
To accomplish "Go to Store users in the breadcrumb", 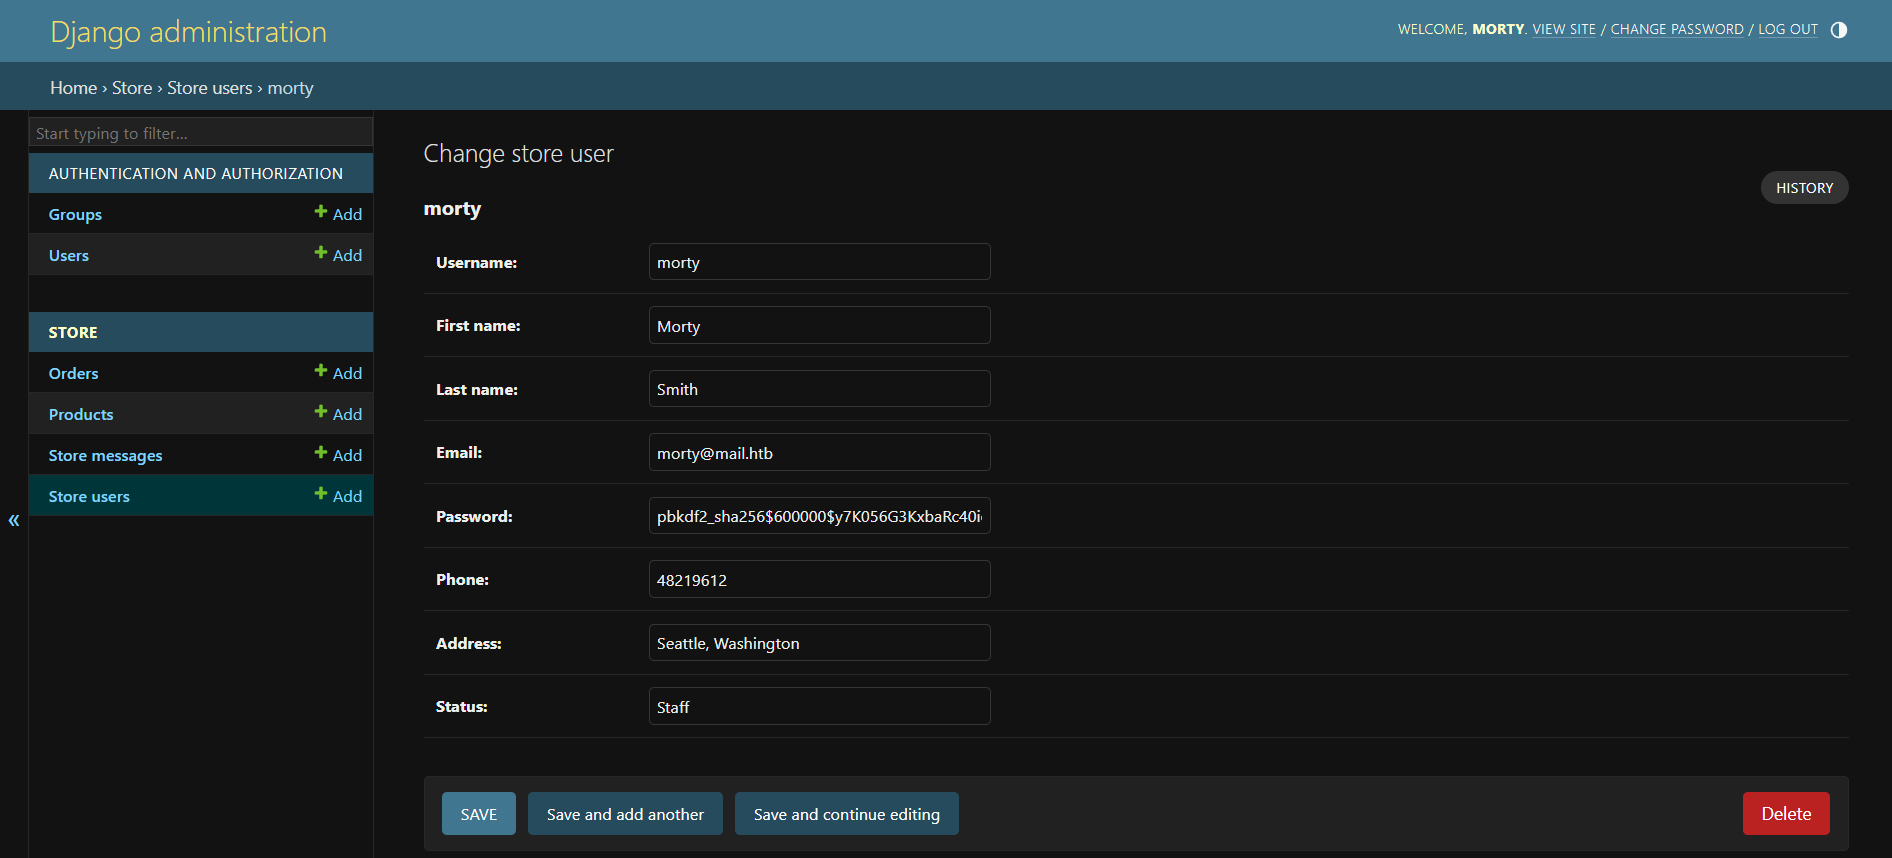I will click(210, 88).
